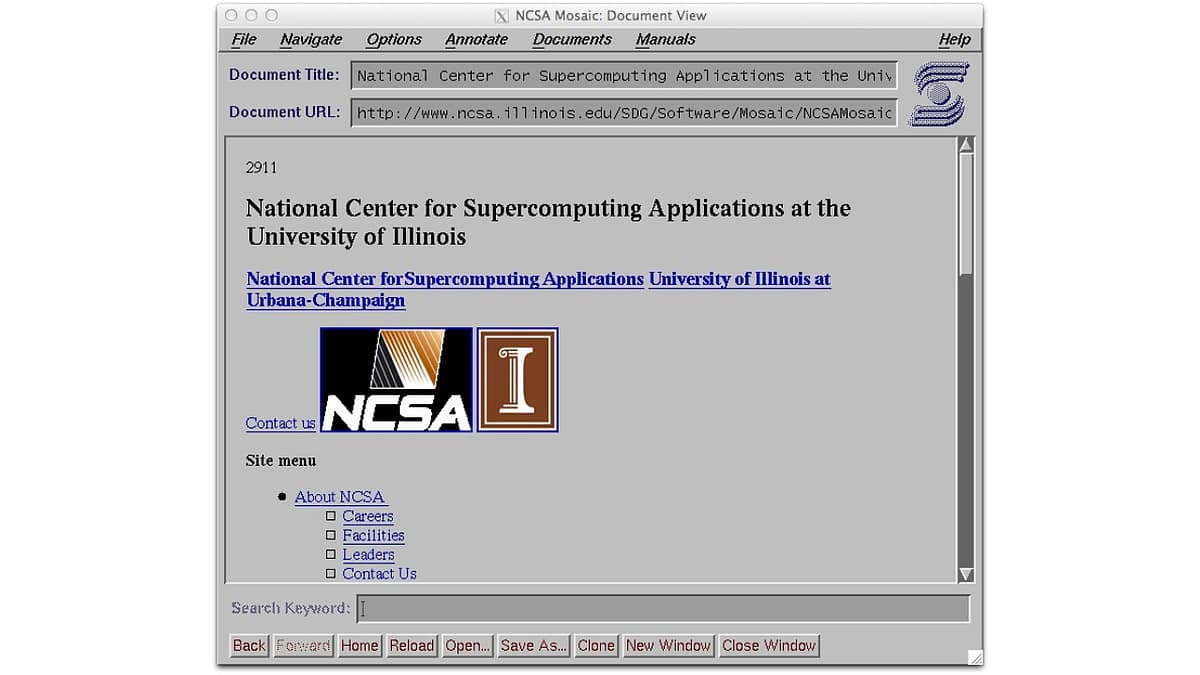The height and width of the screenshot is (675, 1200).
Task: Click the X11 icon in title bar
Action: point(502,16)
